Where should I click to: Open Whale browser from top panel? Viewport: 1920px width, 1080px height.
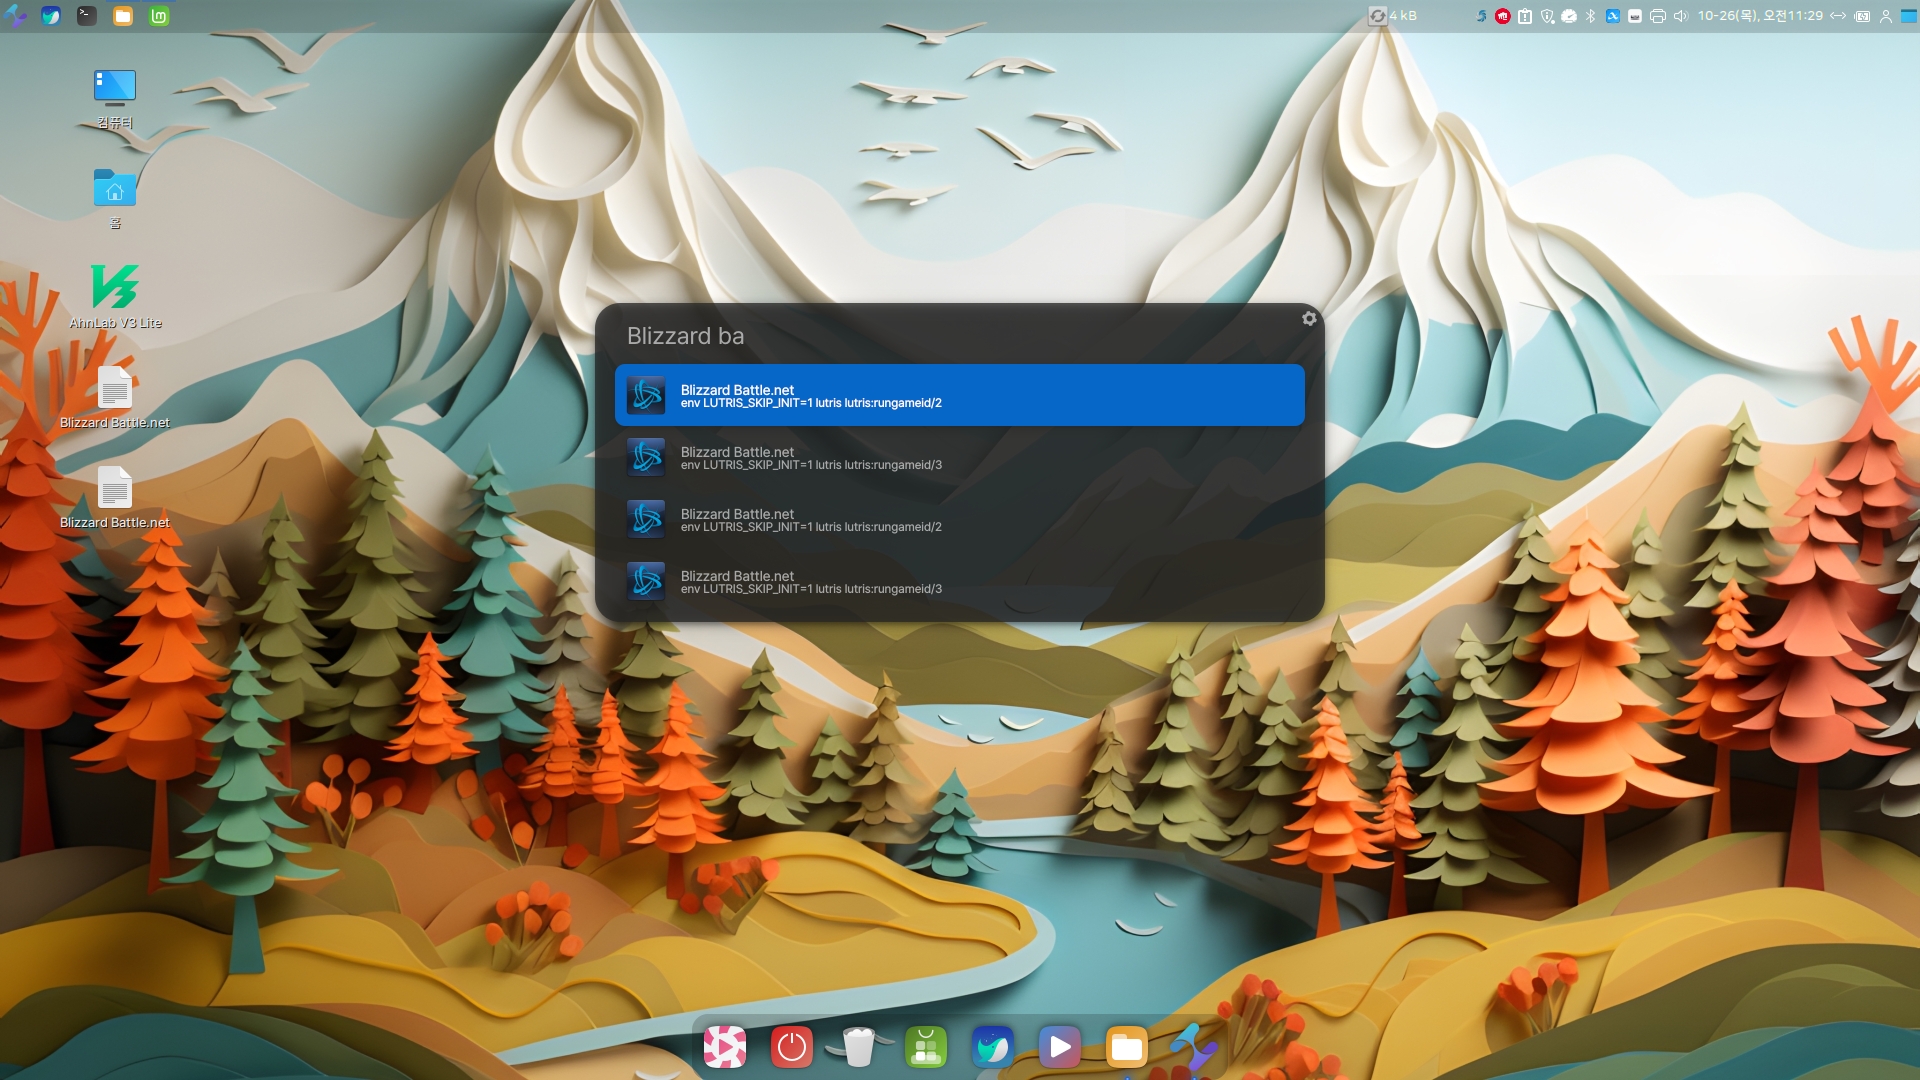(51, 16)
